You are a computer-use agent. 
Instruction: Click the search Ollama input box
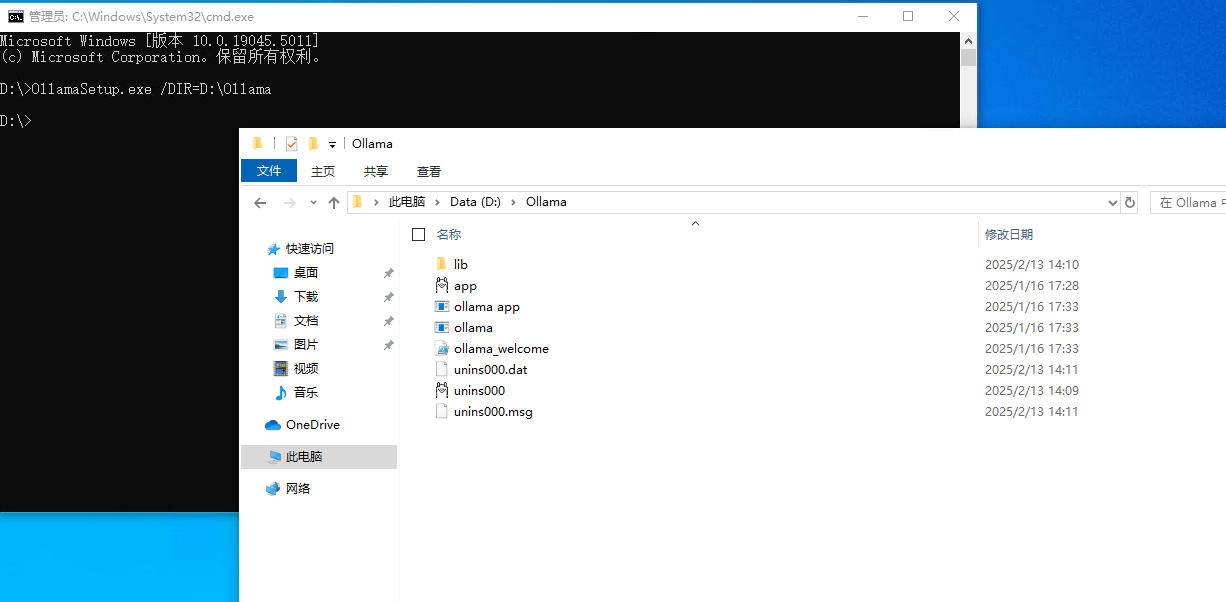pyautogui.click(x=1188, y=202)
